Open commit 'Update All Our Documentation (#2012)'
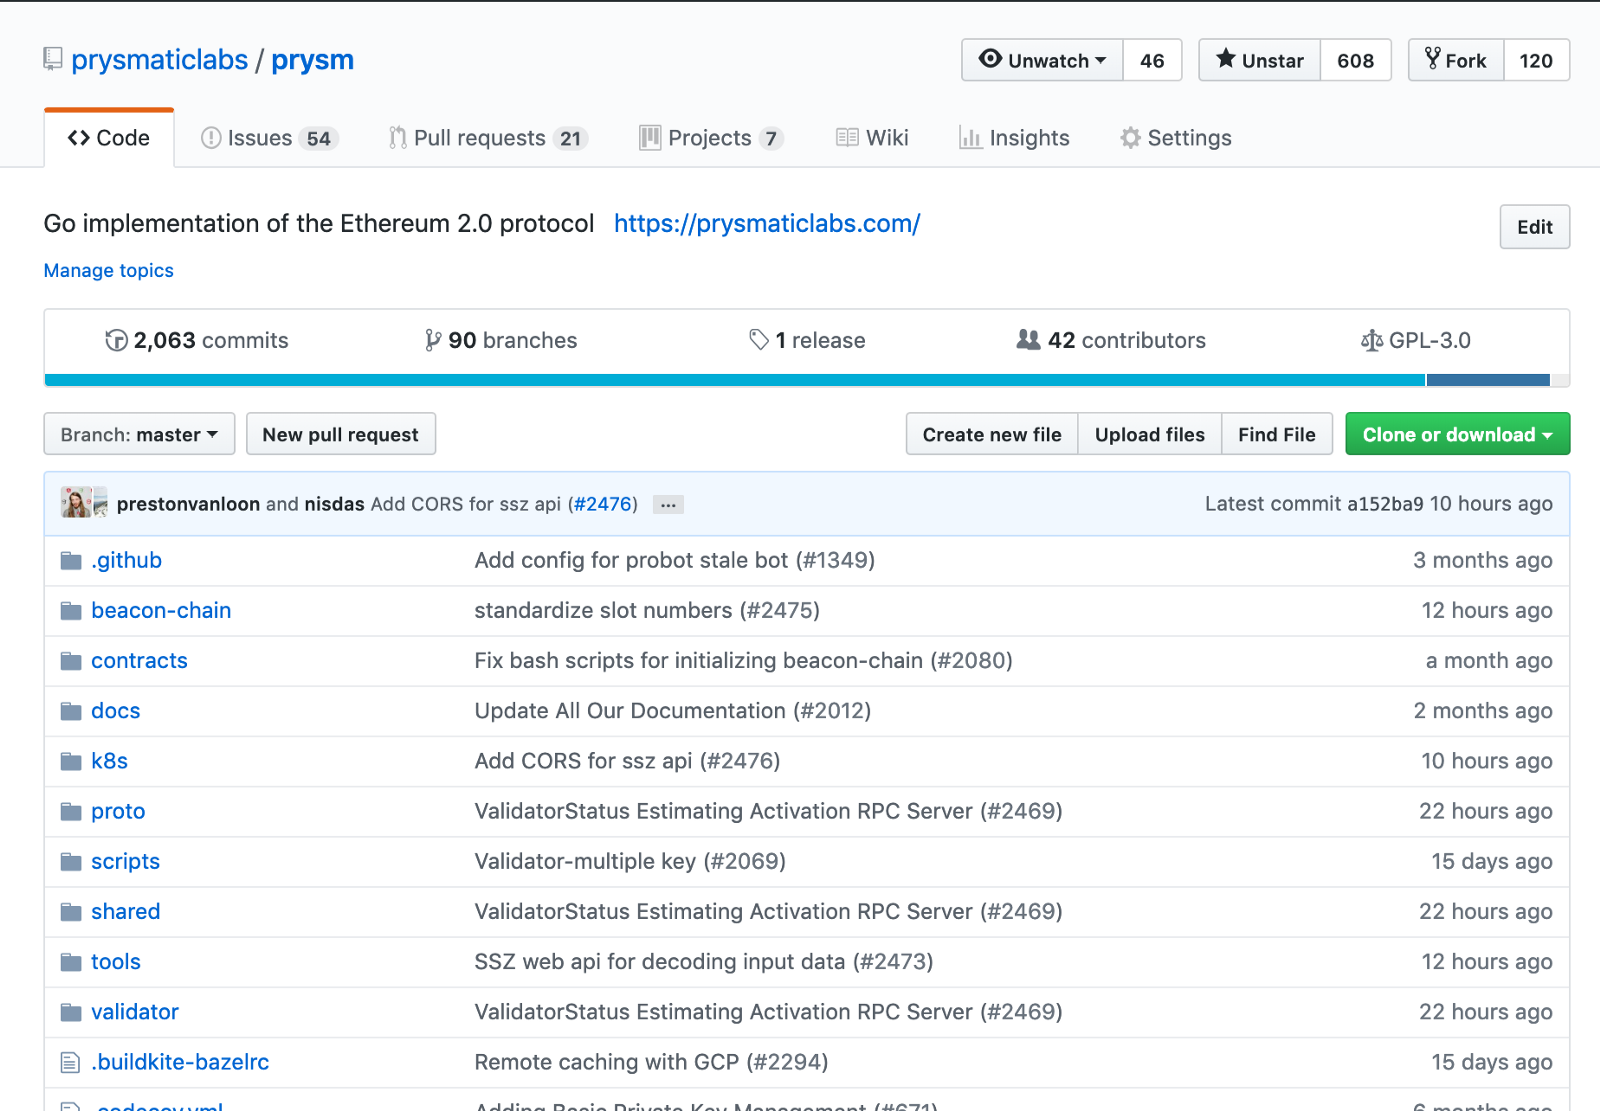Image resolution: width=1600 pixels, height=1111 pixels. click(673, 711)
